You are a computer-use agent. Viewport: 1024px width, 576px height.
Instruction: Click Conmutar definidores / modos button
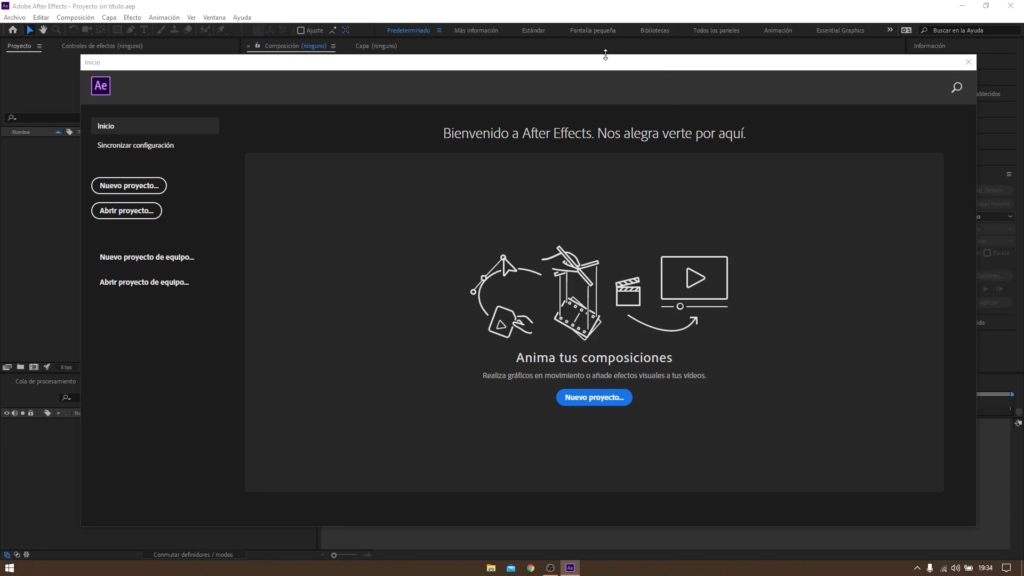(193, 554)
